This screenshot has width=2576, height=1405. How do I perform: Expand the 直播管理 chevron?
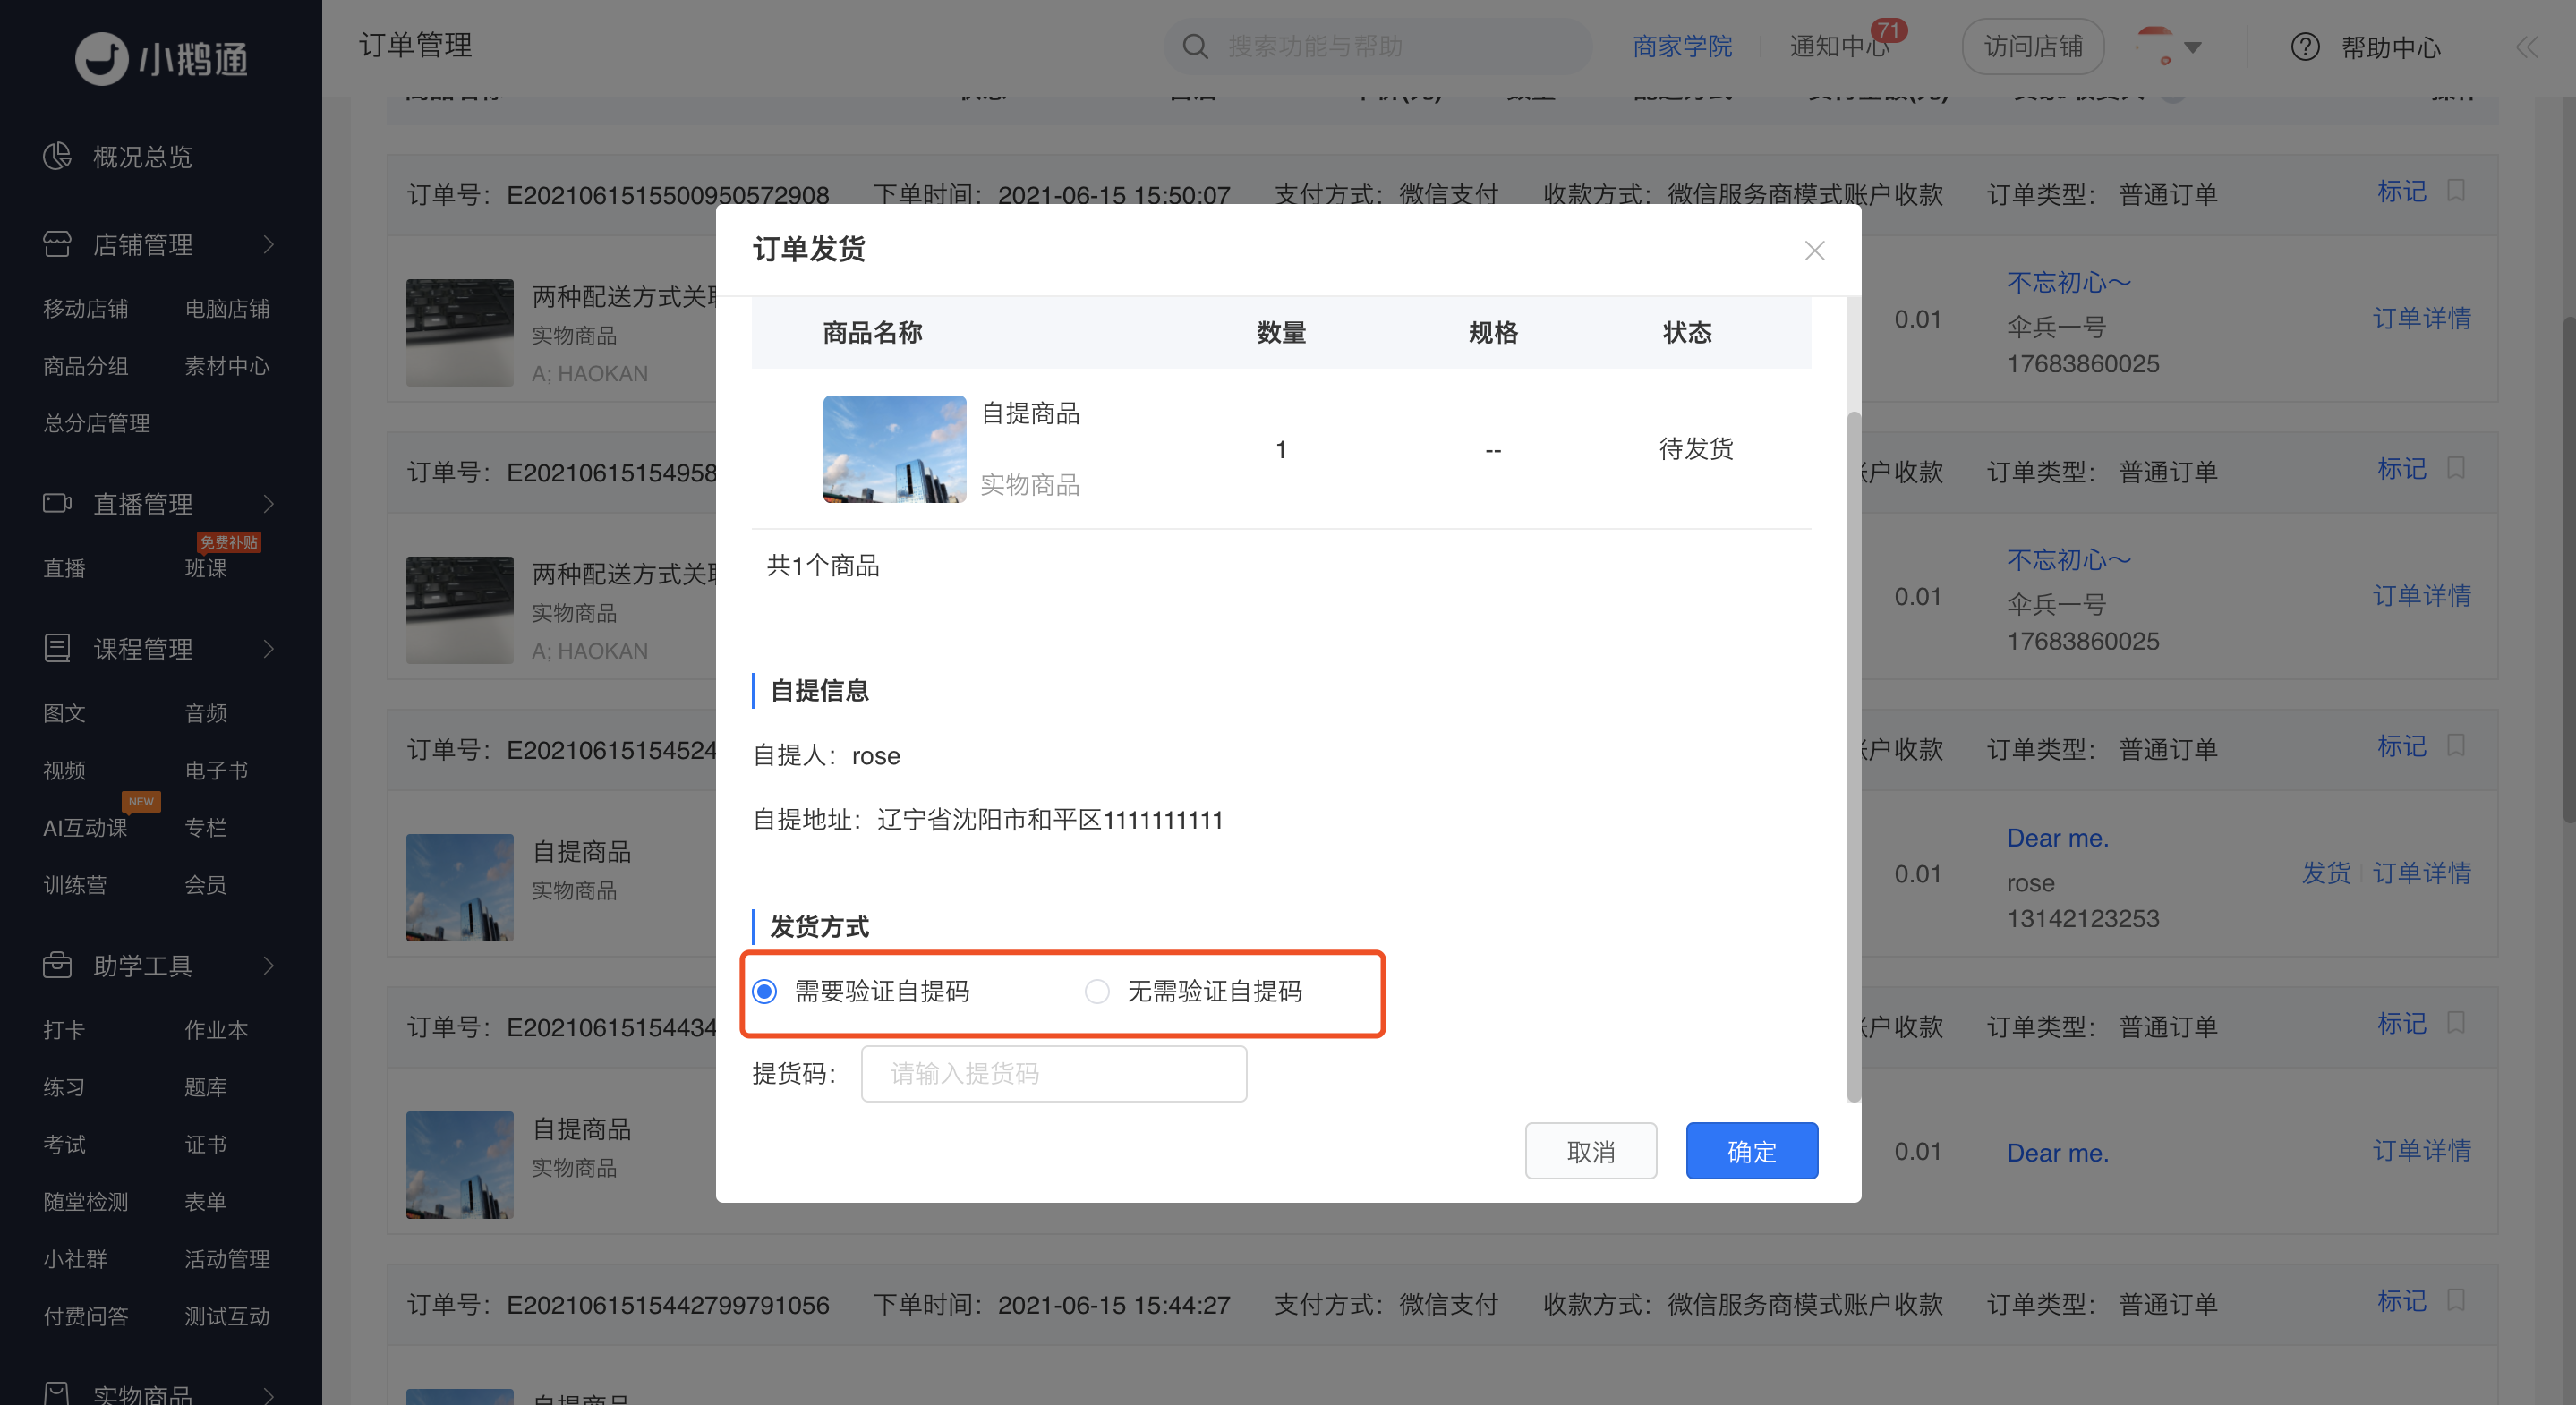(x=268, y=503)
